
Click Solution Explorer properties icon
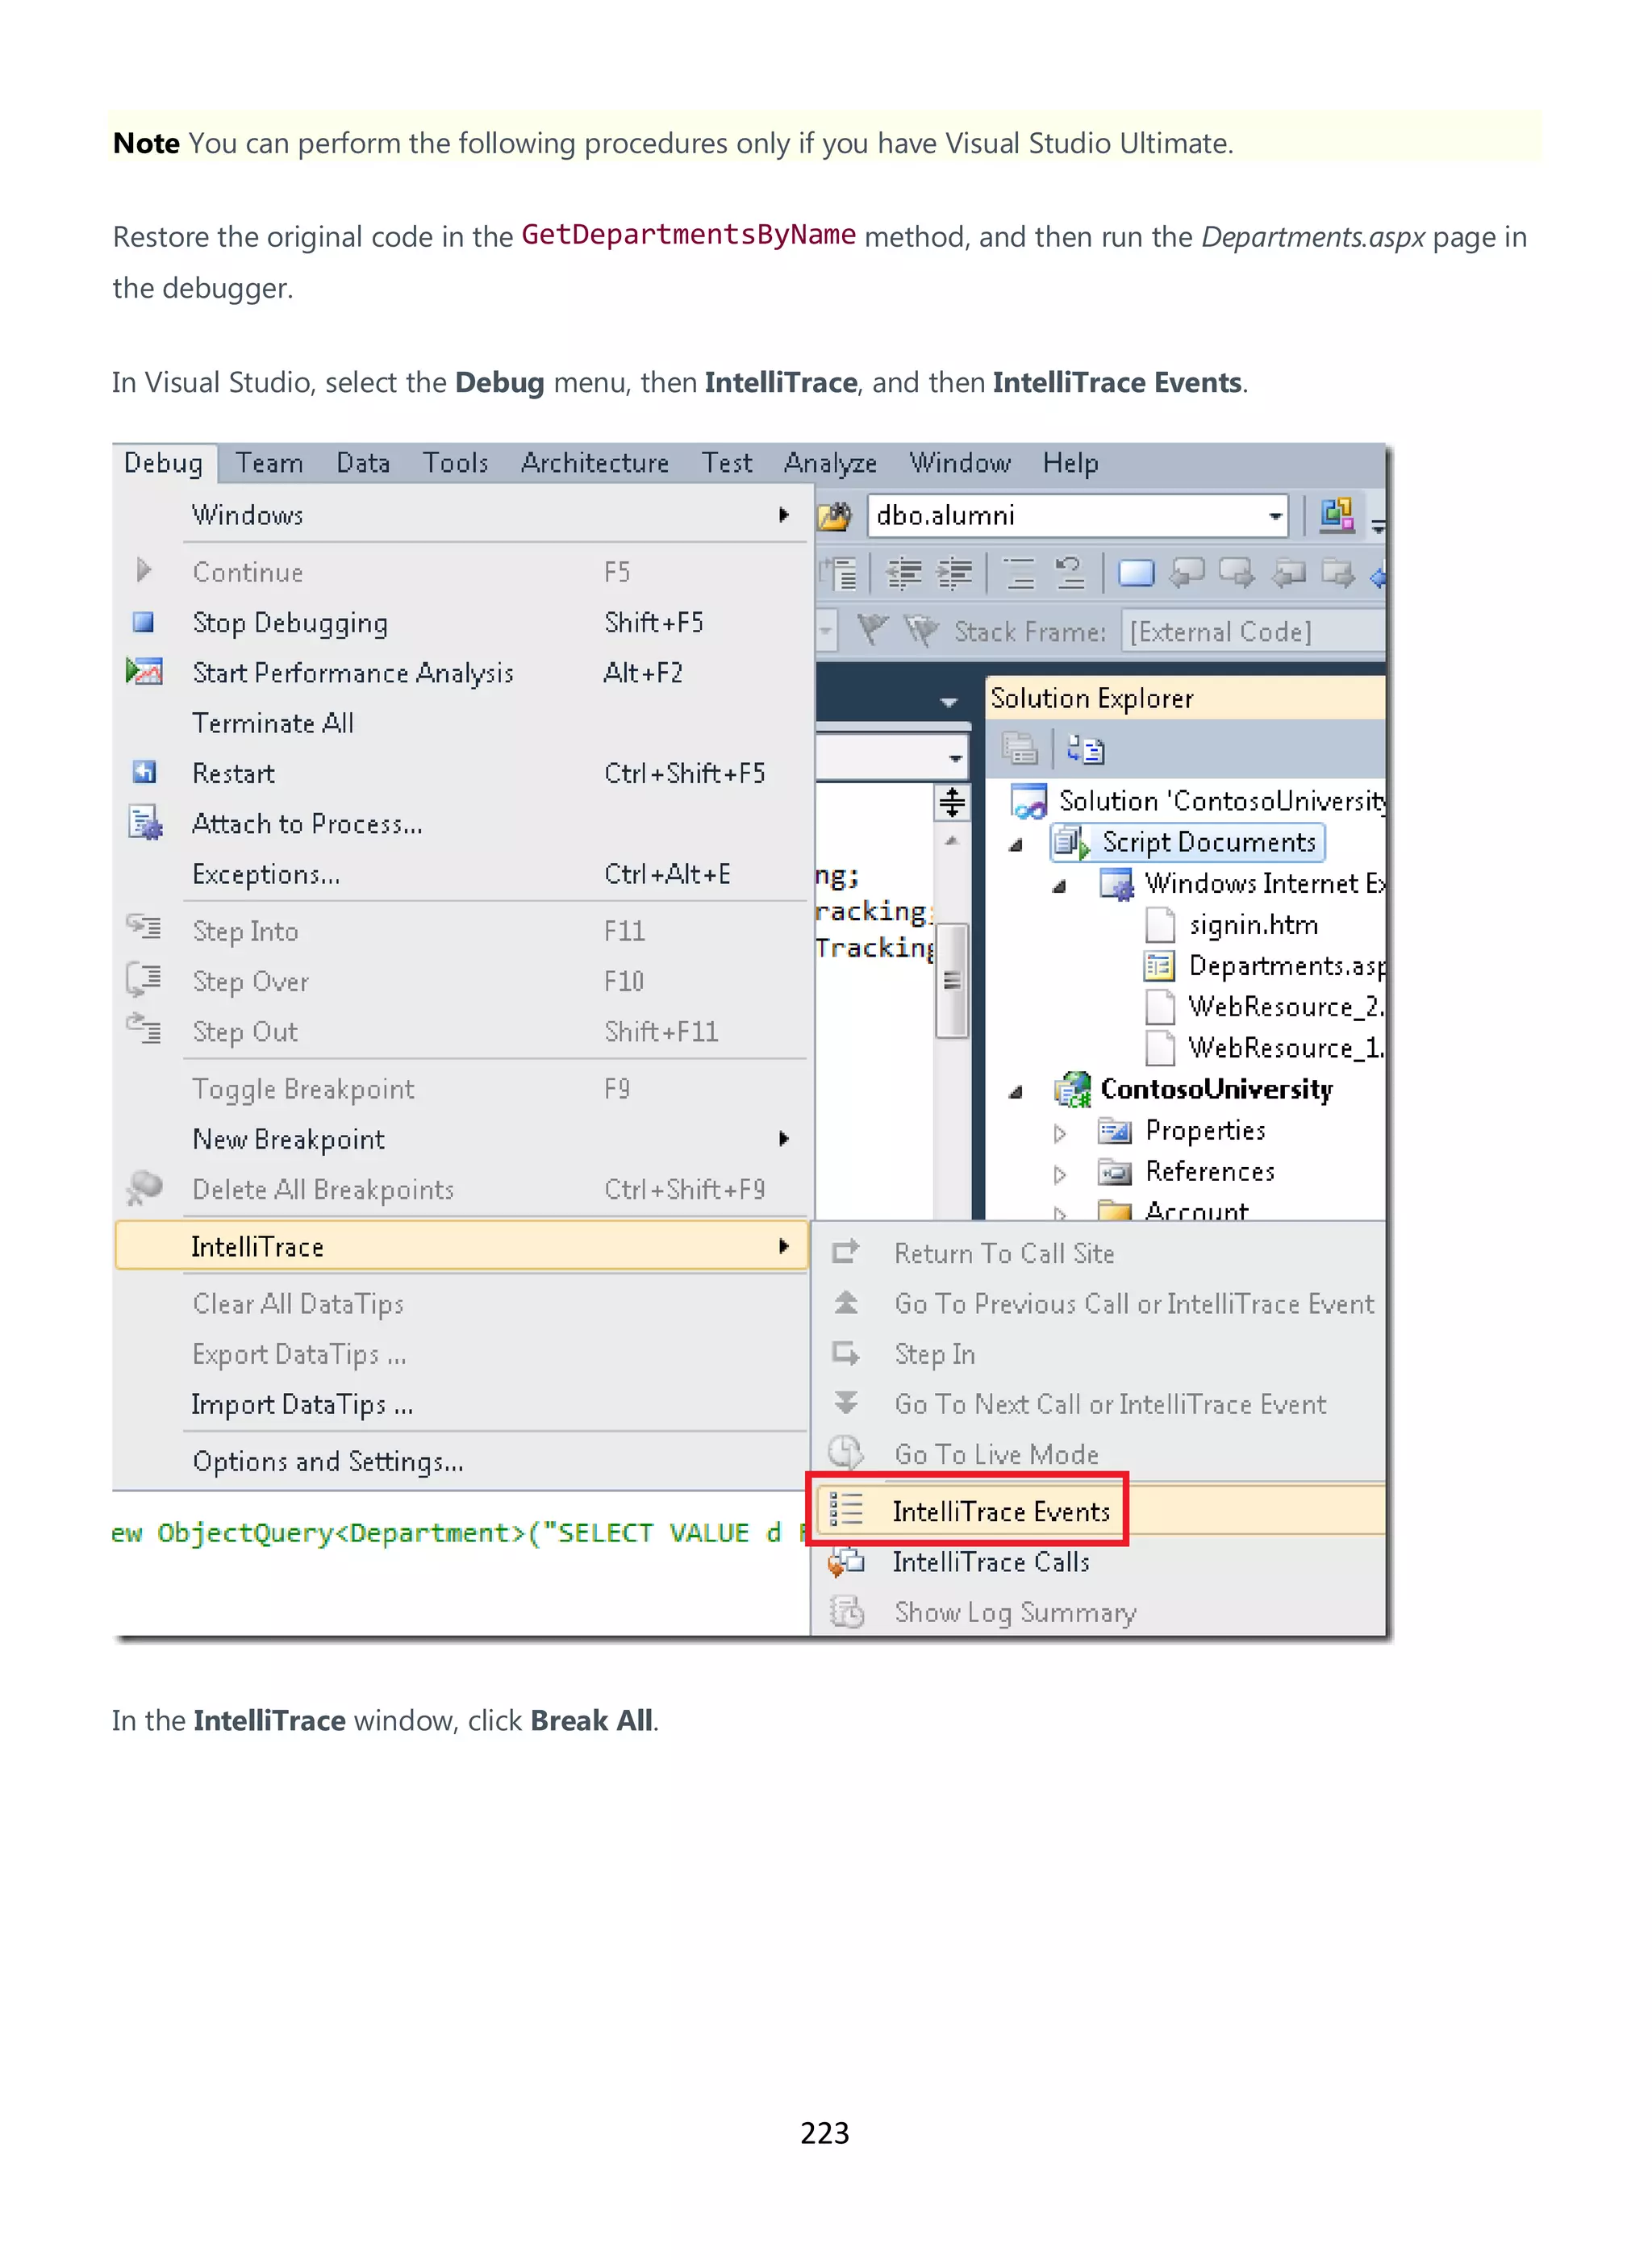1020,749
